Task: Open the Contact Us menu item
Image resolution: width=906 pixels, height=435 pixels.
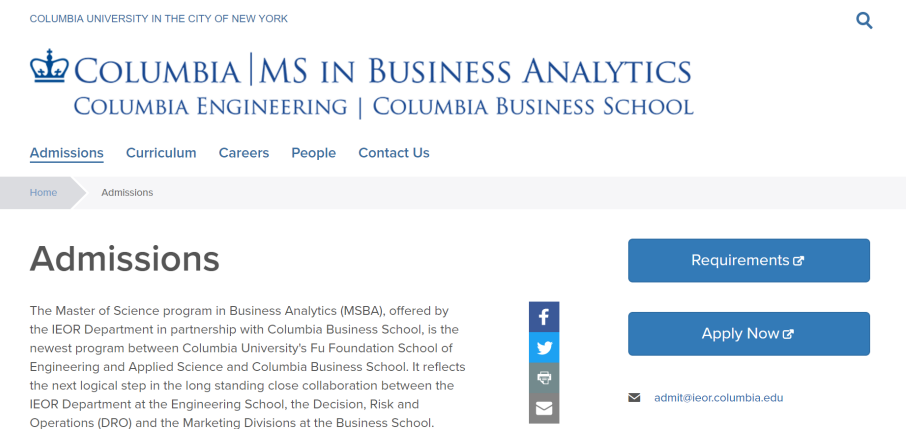Action: (x=394, y=153)
